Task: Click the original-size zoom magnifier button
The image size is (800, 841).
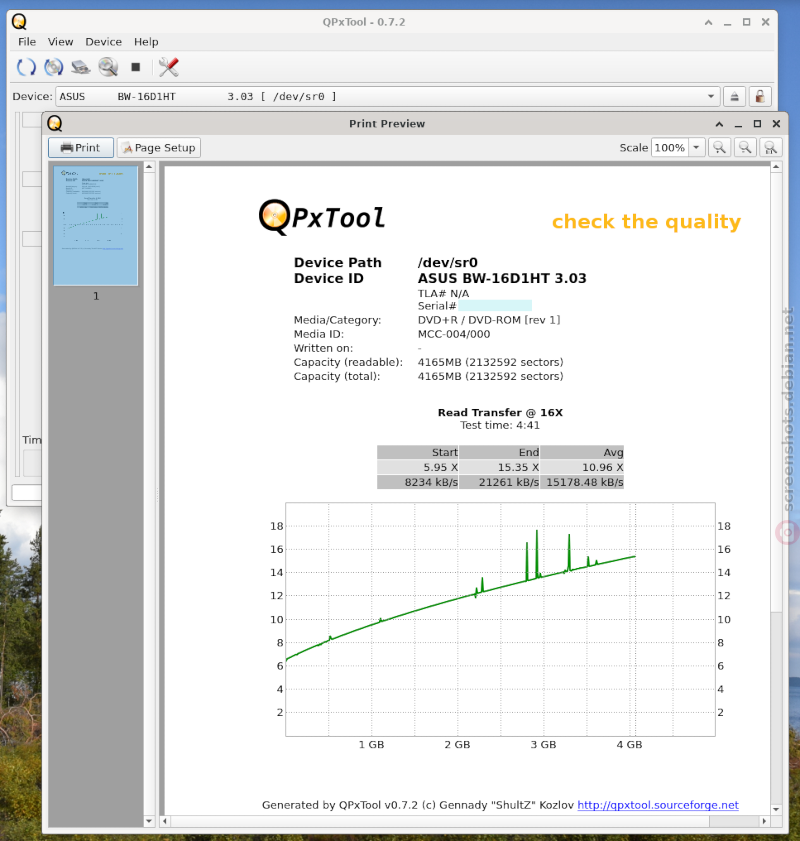Action: (x=771, y=147)
